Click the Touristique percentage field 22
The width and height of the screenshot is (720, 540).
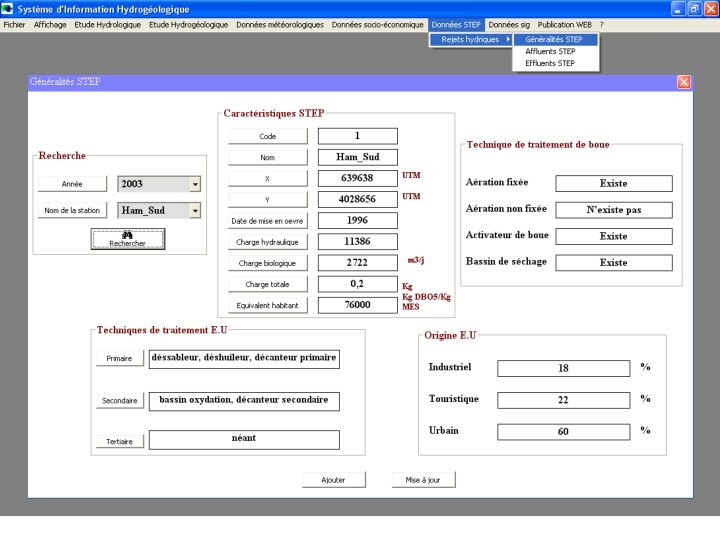(x=563, y=400)
